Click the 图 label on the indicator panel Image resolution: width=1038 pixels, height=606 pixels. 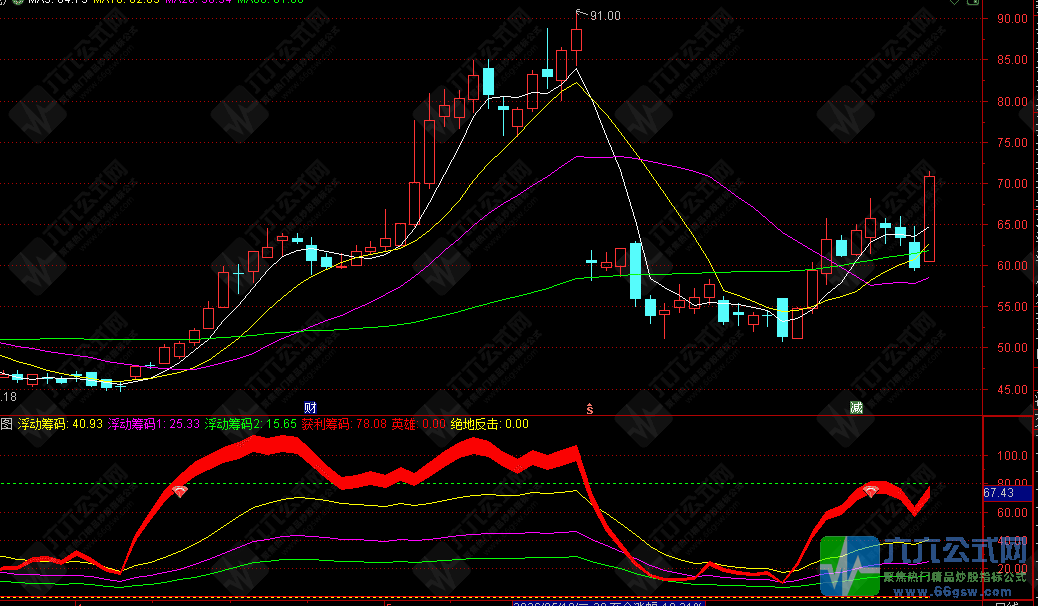point(7,424)
